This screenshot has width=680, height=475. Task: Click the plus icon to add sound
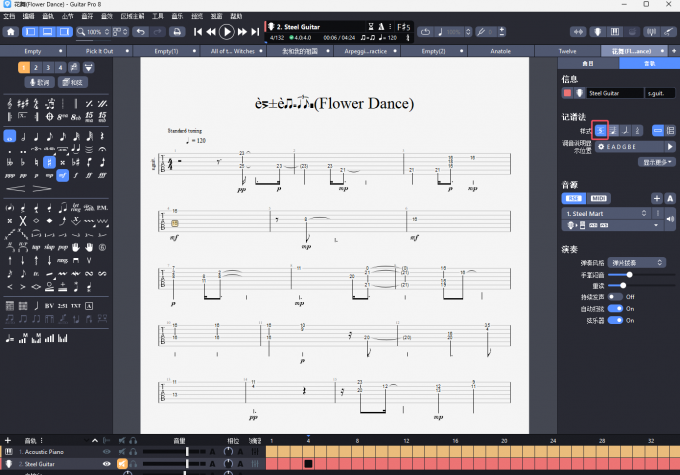click(656, 198)
